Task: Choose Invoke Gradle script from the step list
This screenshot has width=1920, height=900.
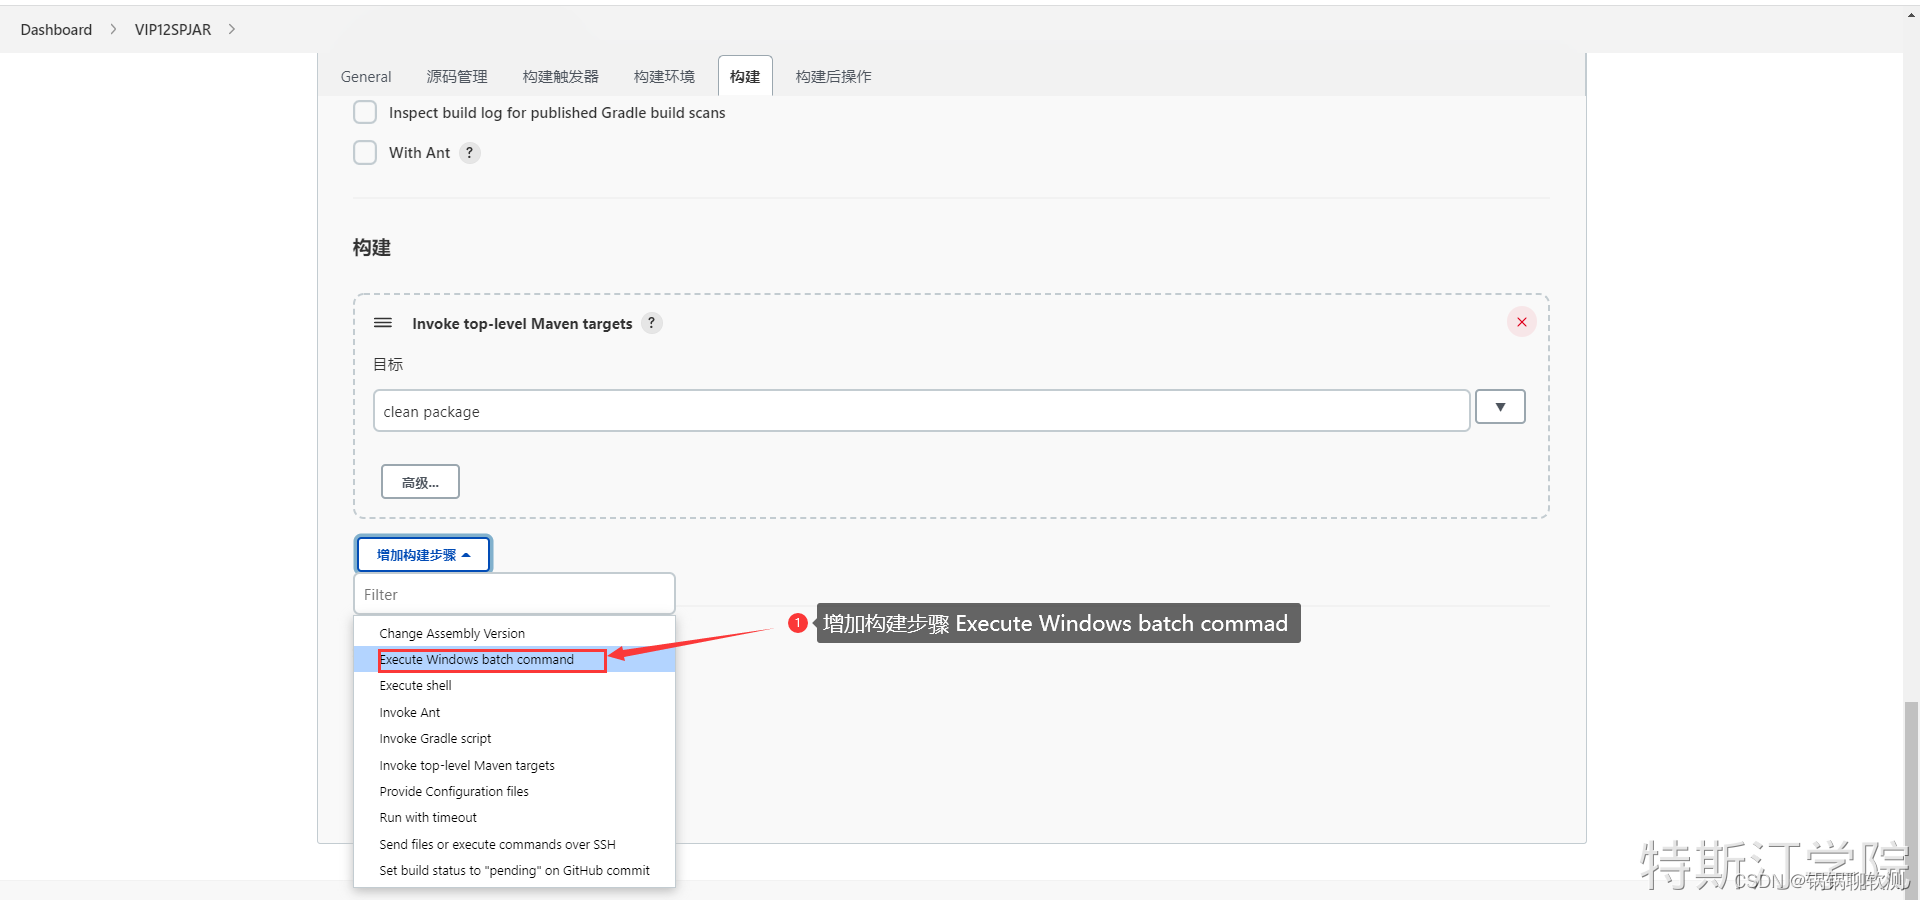Action: click(434, 738)
